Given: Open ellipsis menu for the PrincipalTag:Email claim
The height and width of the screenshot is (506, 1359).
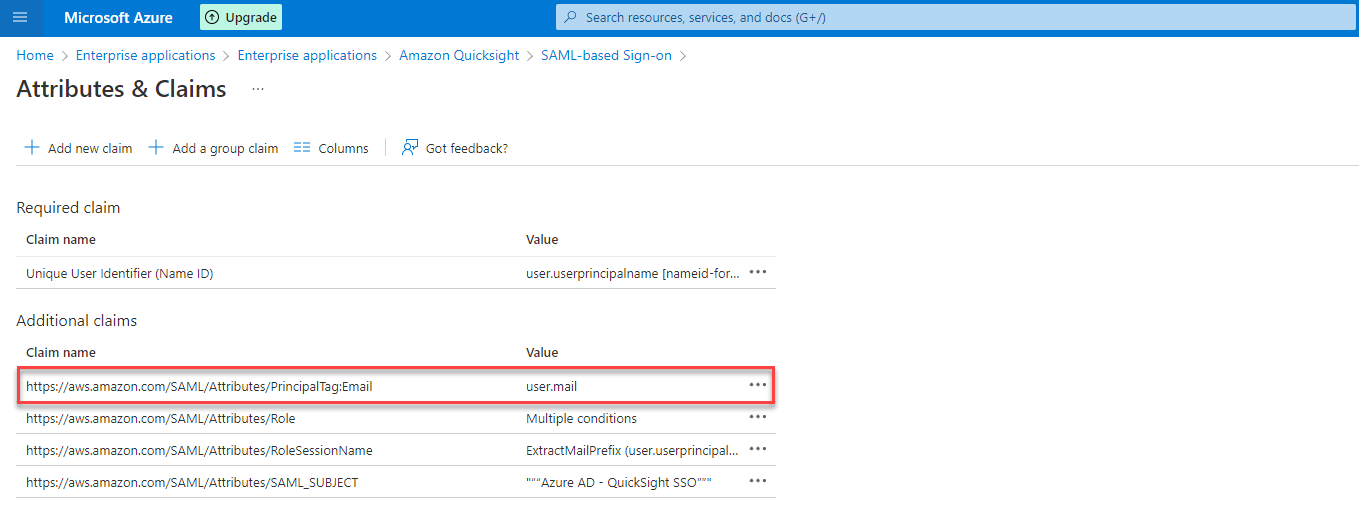Looking at the screenshot, I should (758, 385).
